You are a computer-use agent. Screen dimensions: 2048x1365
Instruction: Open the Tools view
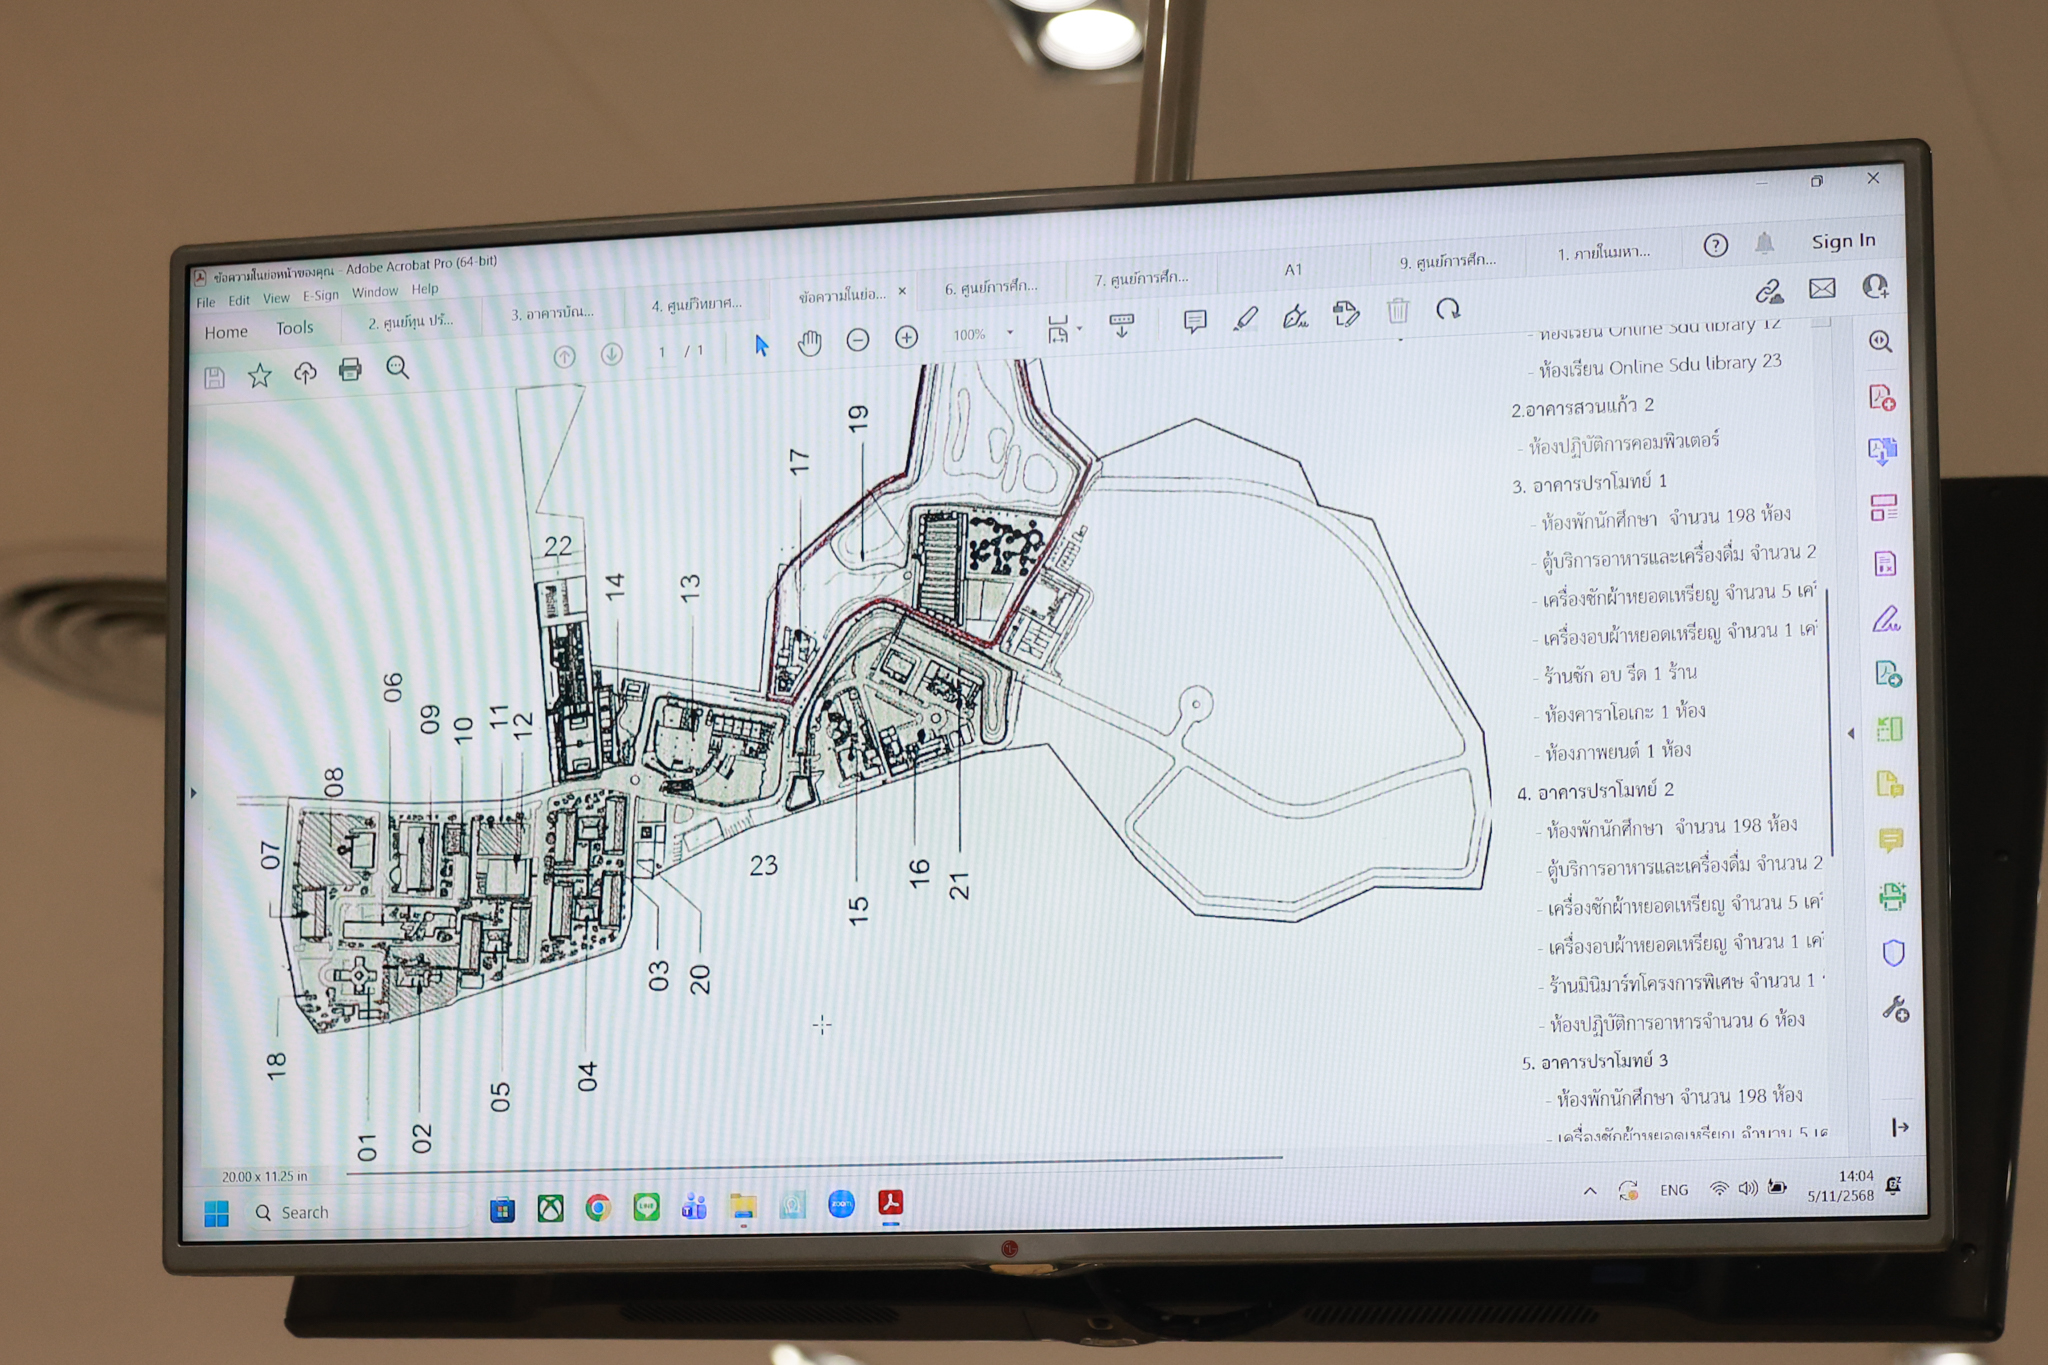[x=294, y=328]
